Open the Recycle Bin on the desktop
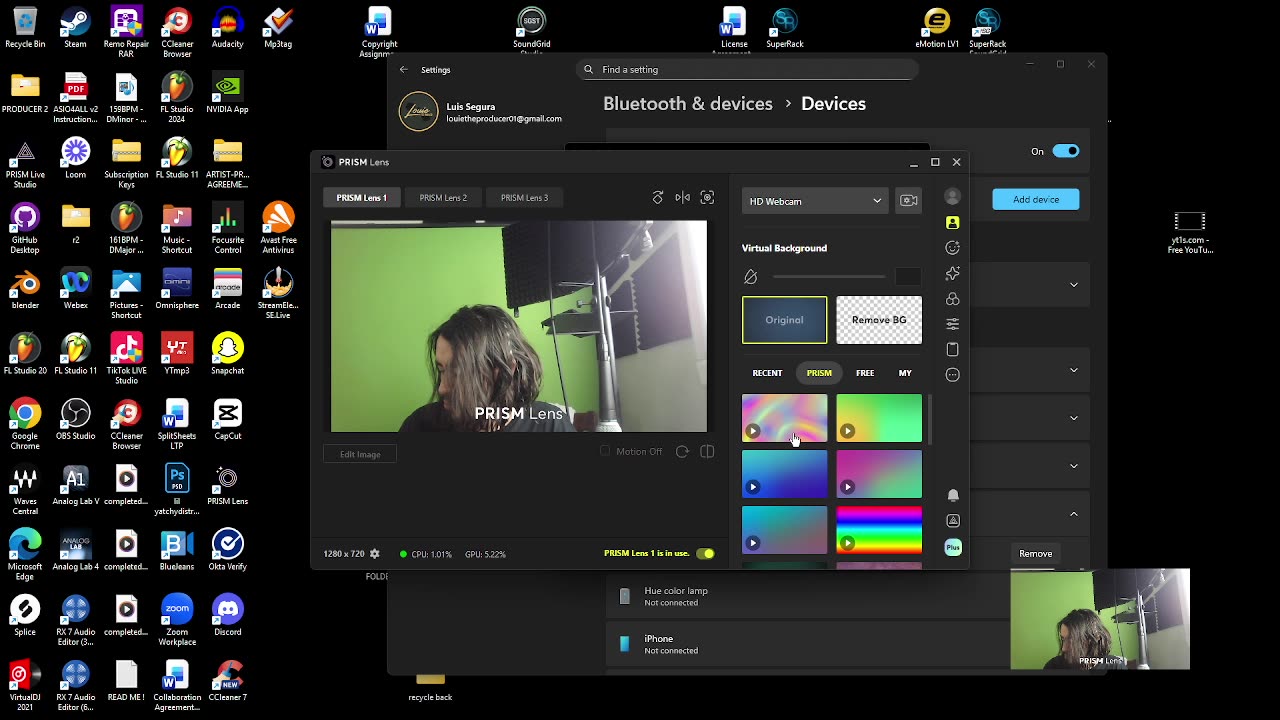This screenshot has width=1280, height=720. point(25,28)
